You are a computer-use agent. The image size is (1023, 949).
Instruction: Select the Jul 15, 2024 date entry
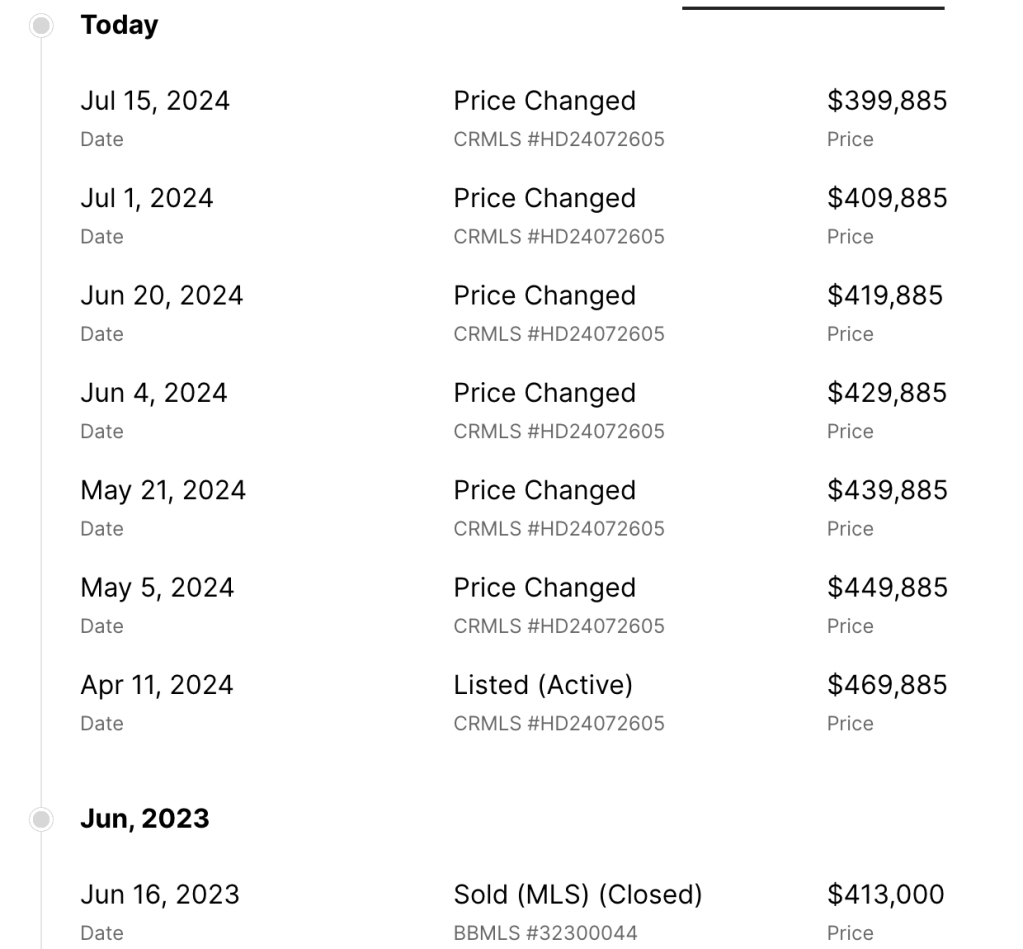(154, 101)
